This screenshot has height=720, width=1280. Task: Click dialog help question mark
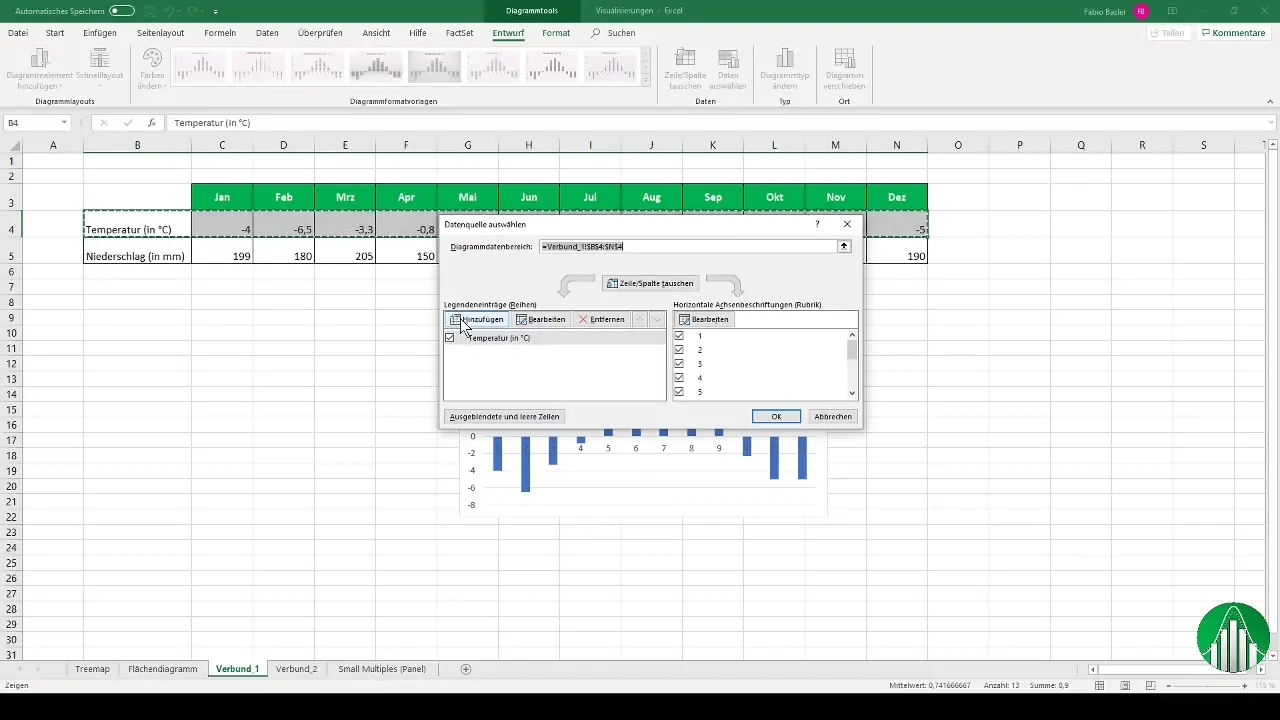click(817, 225)
